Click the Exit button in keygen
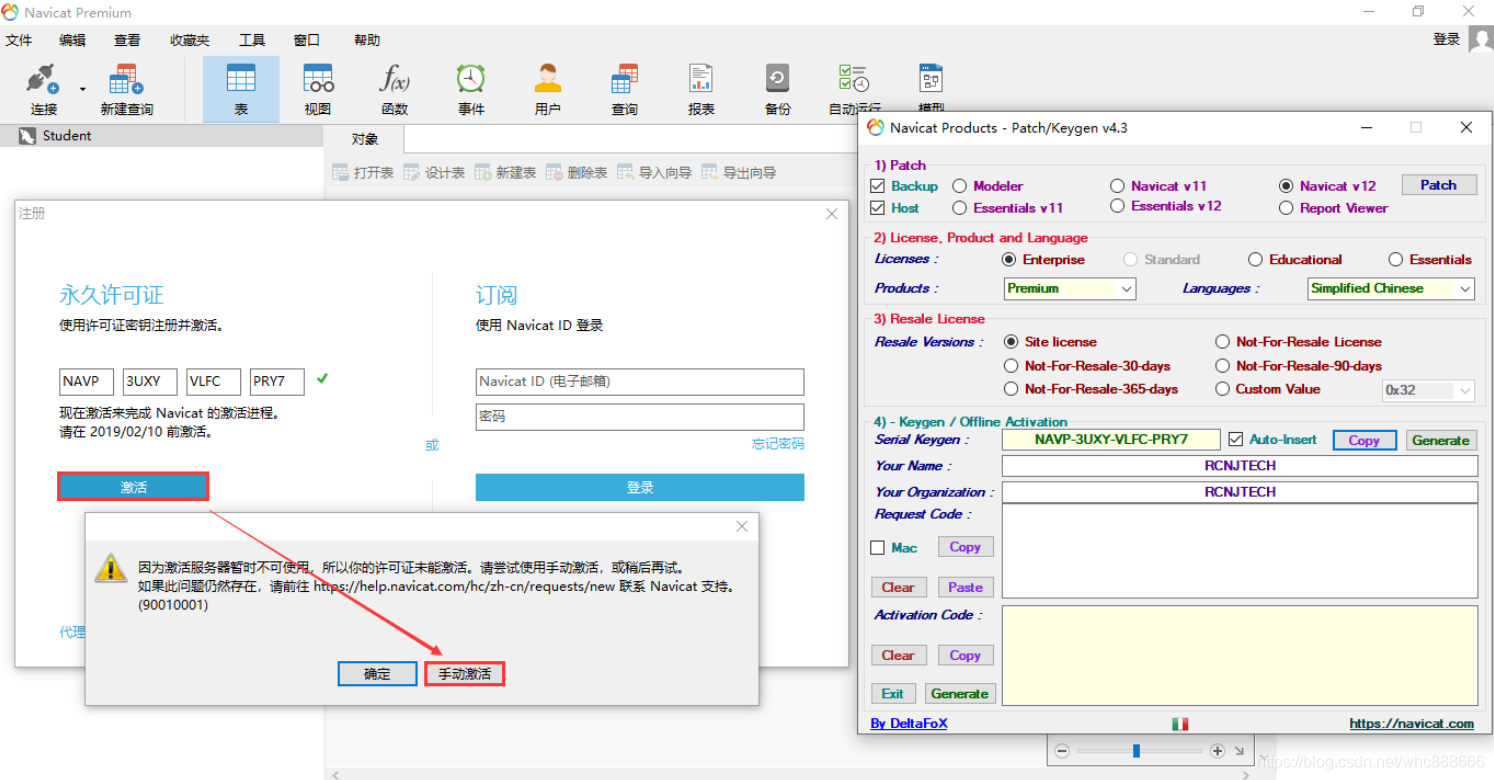The image size is (1494, 780). click(892, 693)
